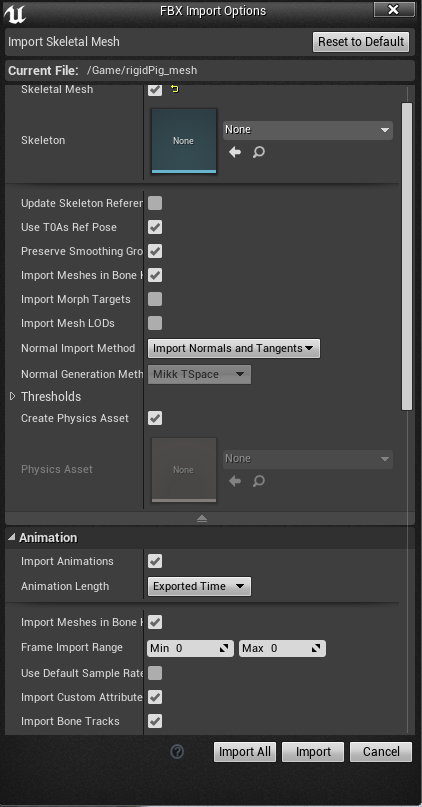
Task: Disable Import Animations checkbox
Action: [x=155, y=561]
